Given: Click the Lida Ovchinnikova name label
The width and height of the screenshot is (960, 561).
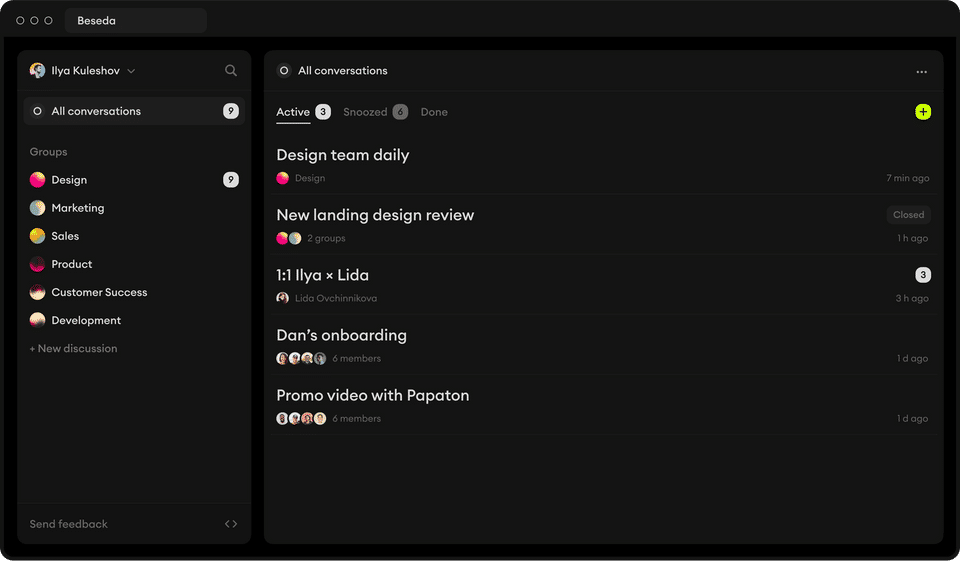Looking at the screenshot, I should point(336,298).
